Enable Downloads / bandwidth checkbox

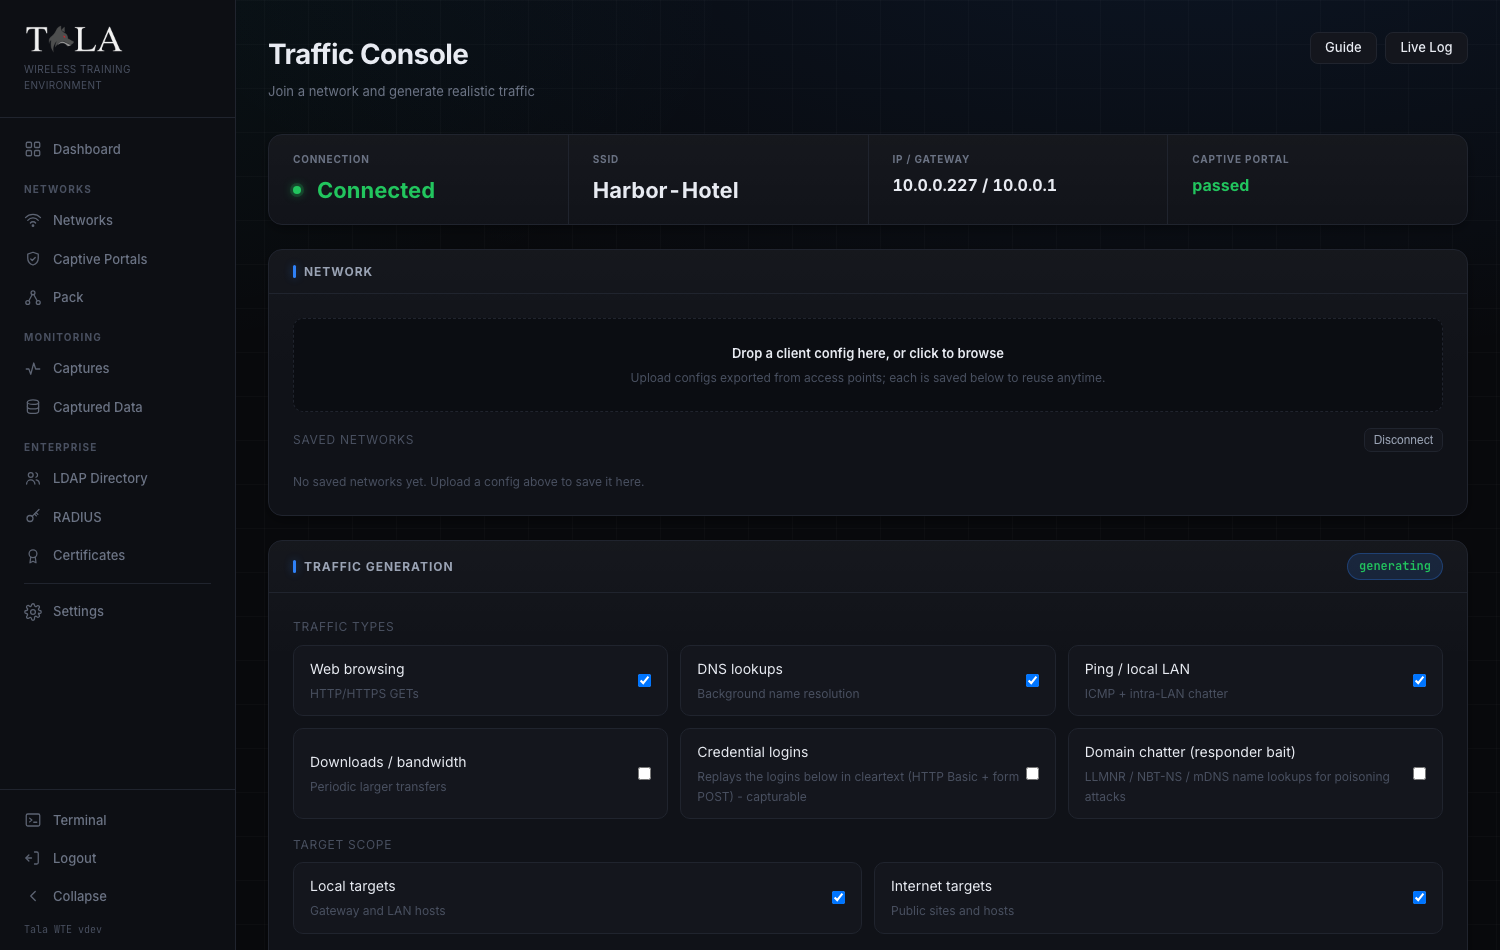[x=645, y=774]
